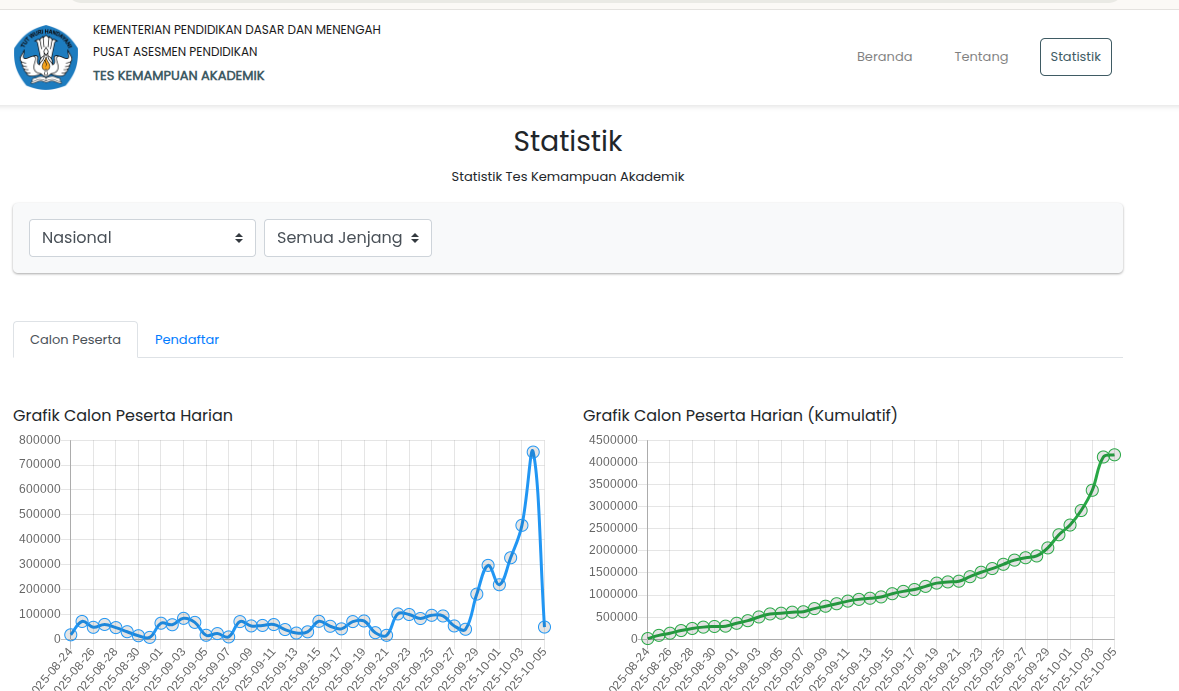1179x691 pixels.
Task: Click the Statistik page heading
Action: coord(567,141)
